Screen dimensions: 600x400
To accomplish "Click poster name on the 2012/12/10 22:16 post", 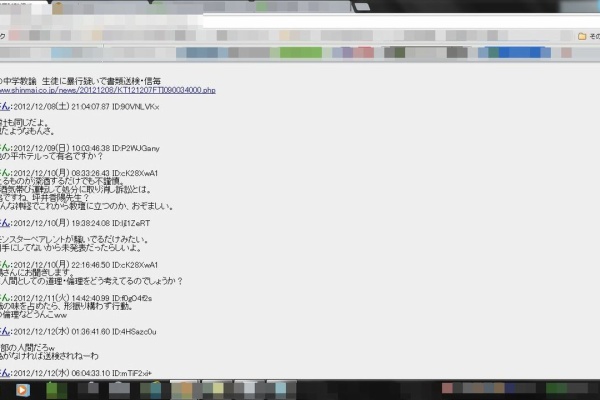I will (x=4, y=264).
